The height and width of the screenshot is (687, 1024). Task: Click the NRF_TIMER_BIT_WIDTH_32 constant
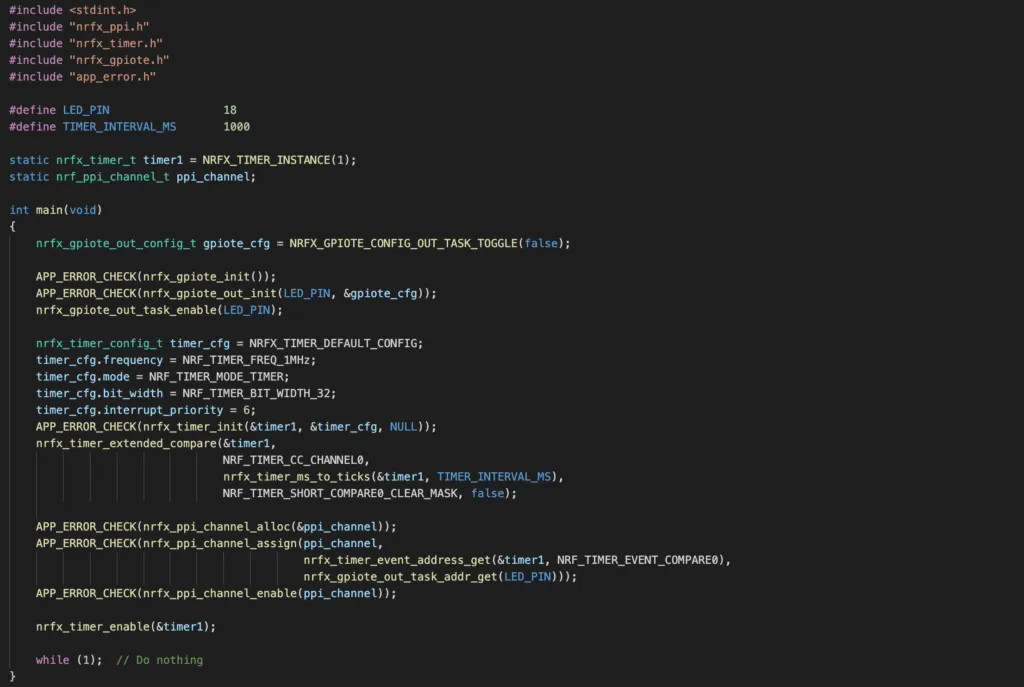click(x=257, y=393)
